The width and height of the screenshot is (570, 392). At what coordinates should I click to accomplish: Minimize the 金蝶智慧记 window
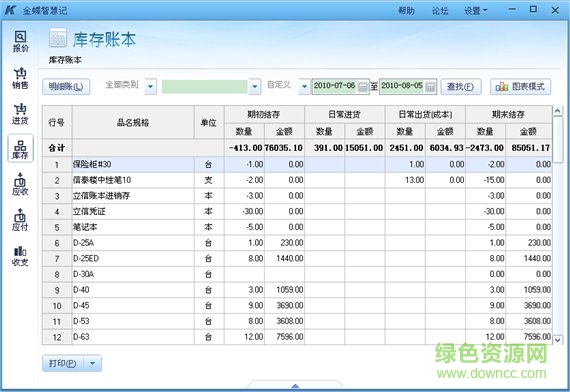(512, 10)
